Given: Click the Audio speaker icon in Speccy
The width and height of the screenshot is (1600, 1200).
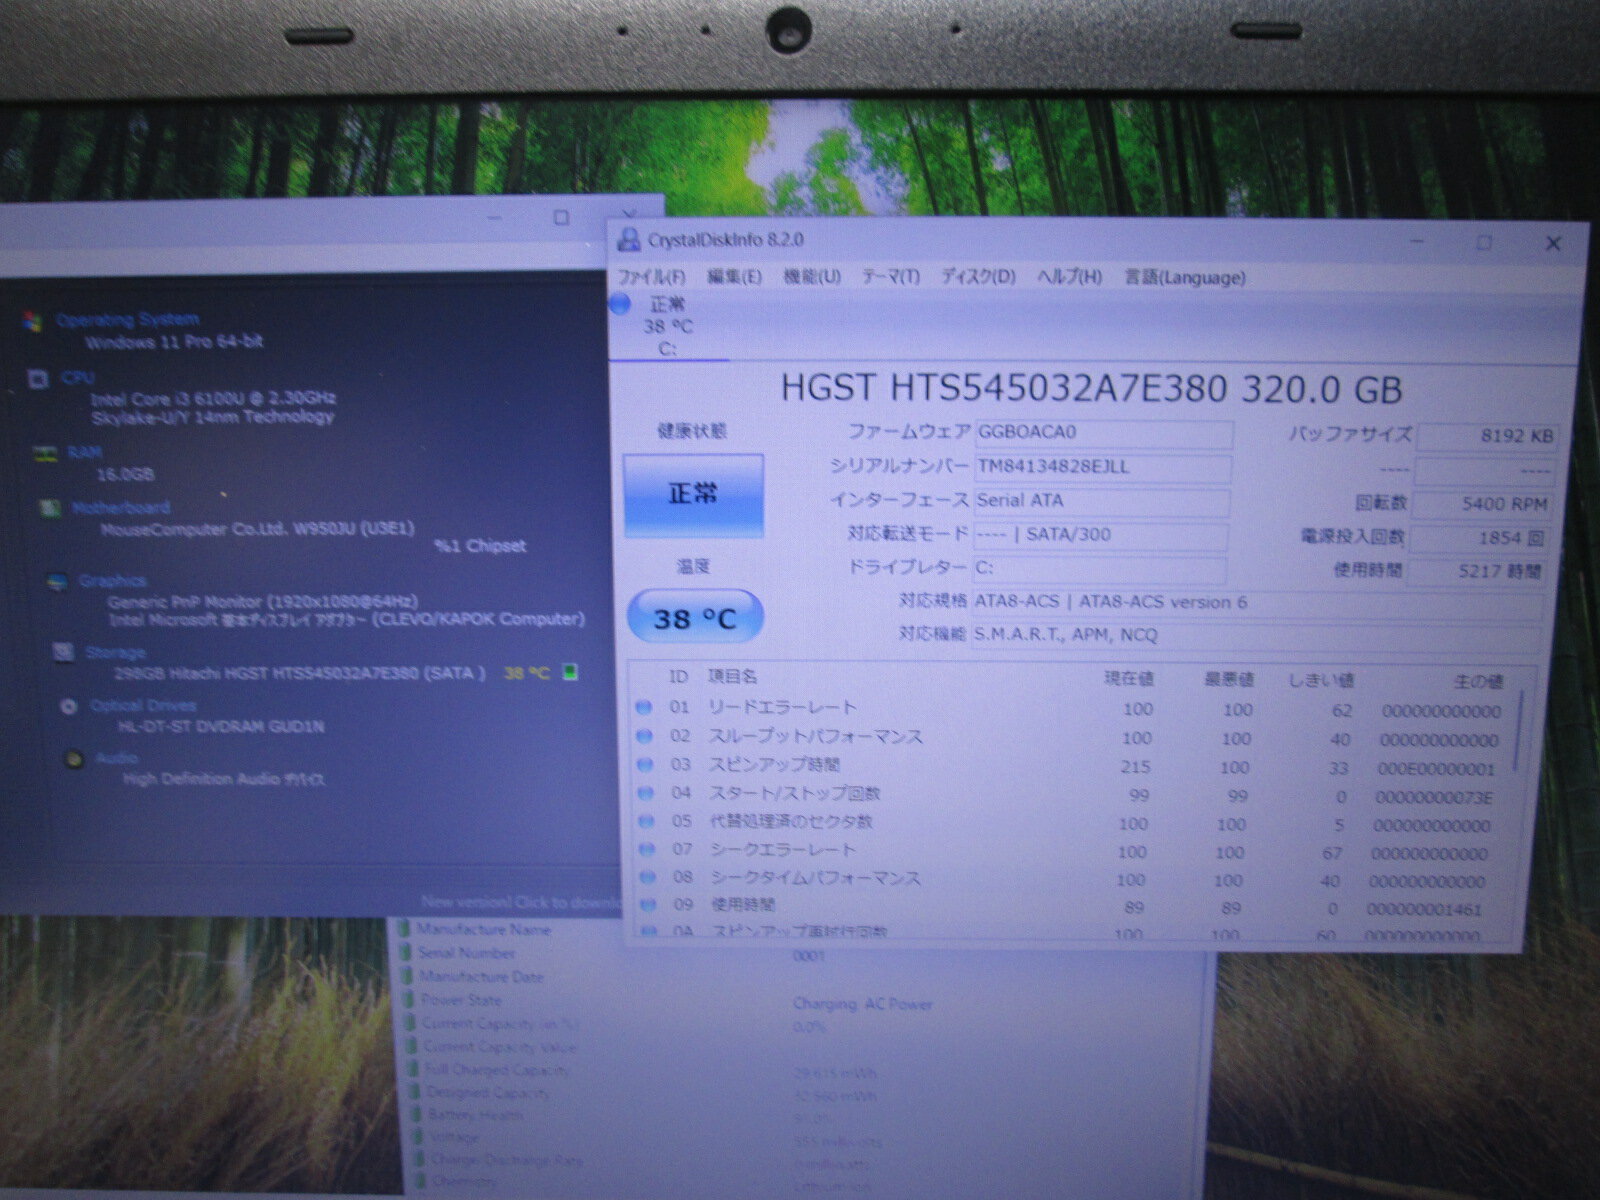Looking at the screenshot, I should (x=73, y=759).
